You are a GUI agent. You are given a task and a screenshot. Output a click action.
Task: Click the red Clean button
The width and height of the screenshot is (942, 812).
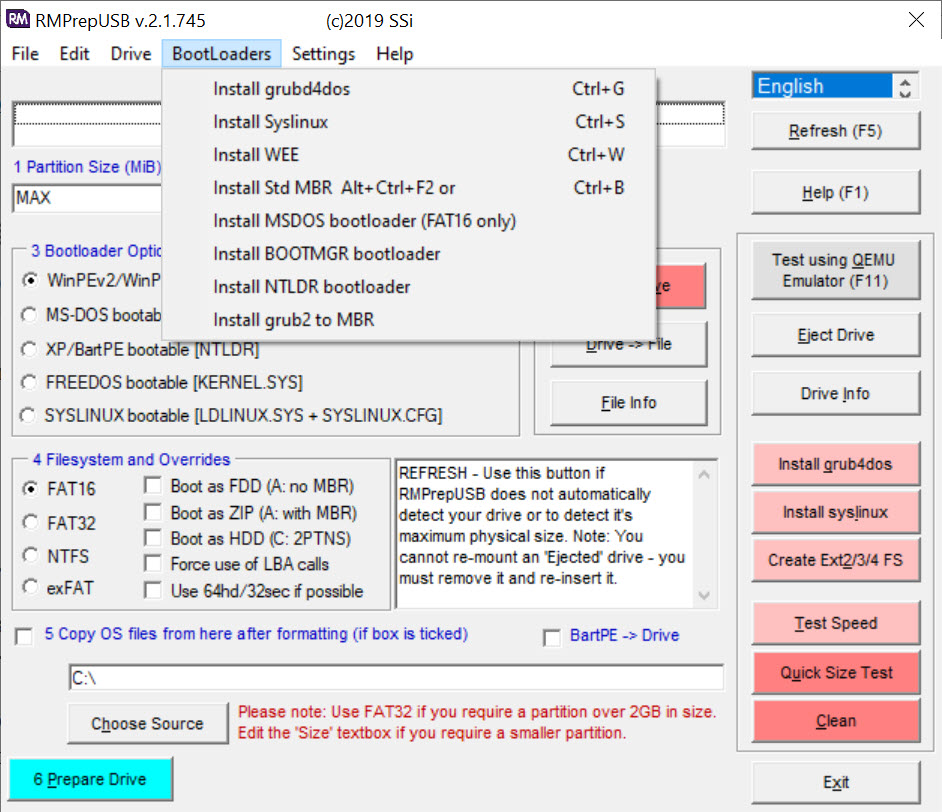[x=835, y=720]
